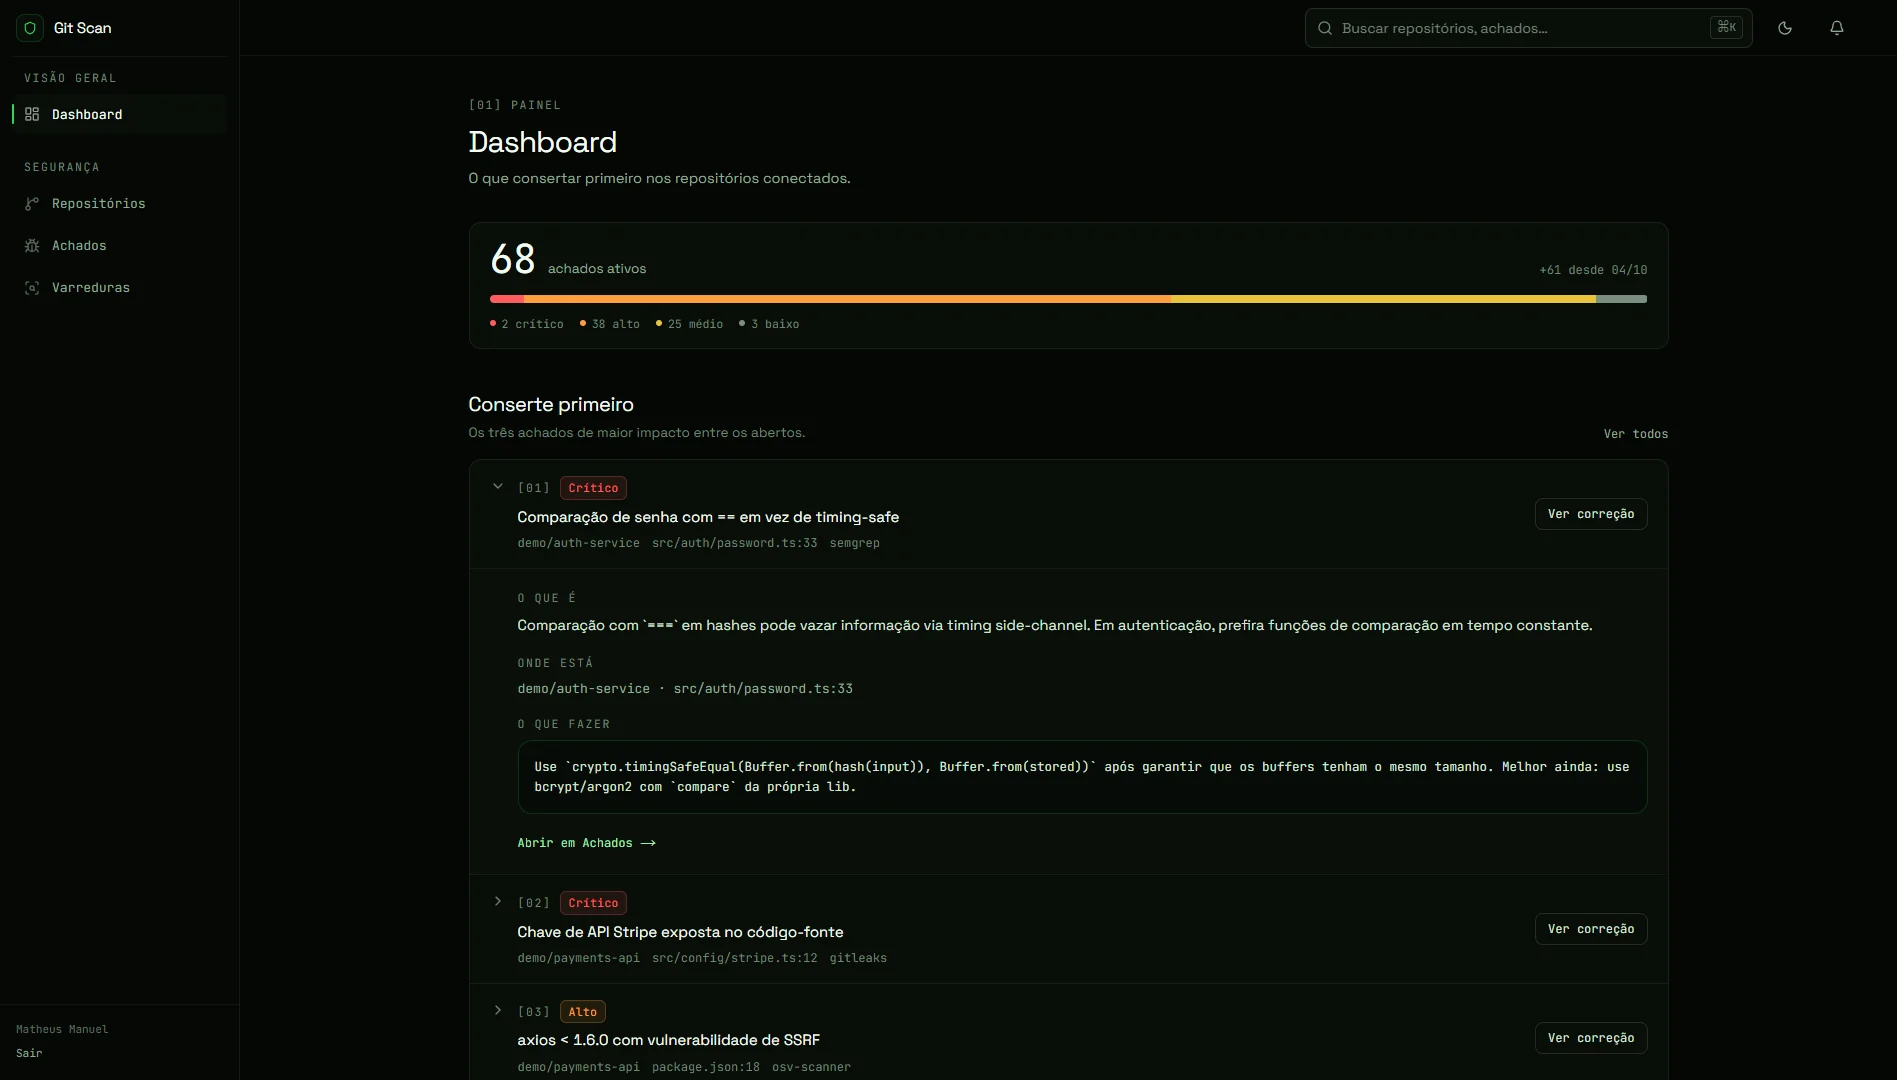
Task: Click the gitleaks source label
Action: coord(858,958)
